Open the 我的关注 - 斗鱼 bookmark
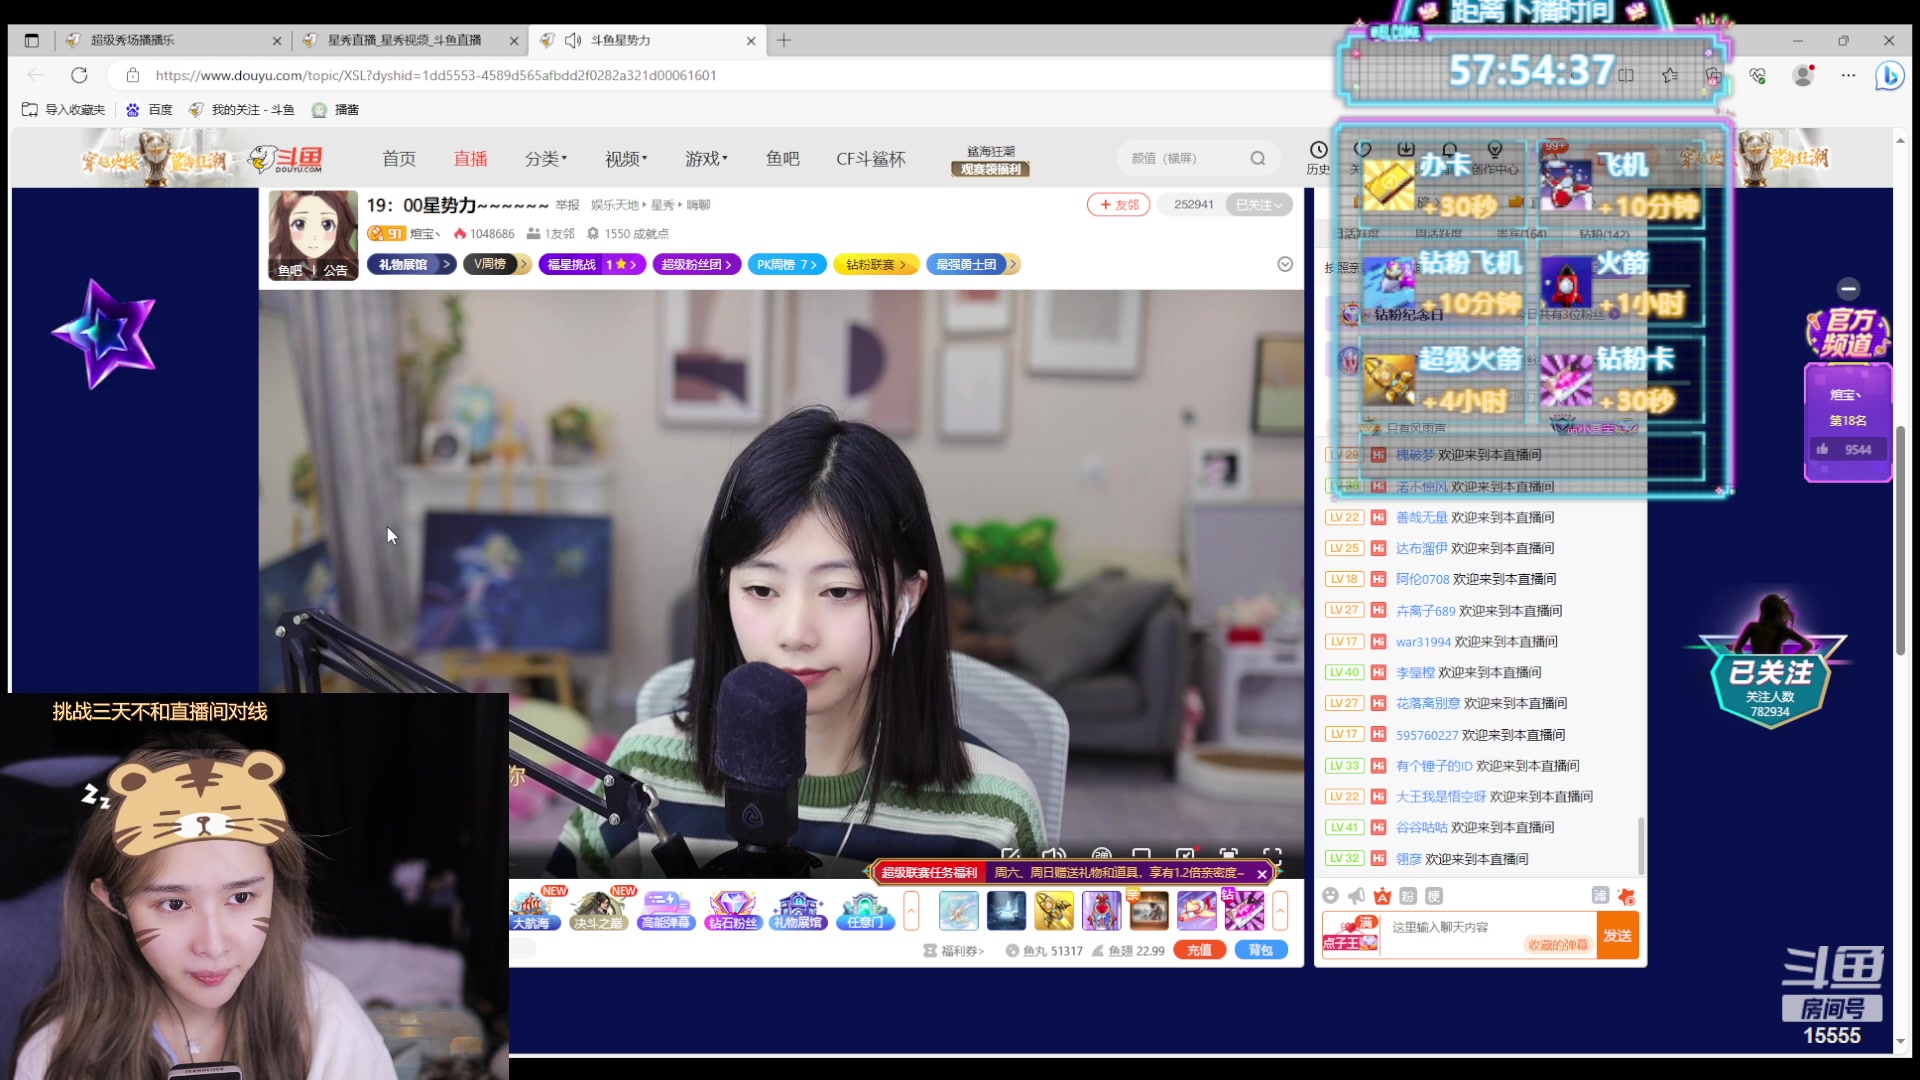The height and width of the screenshot is (1080, 1920). (241, 110)
